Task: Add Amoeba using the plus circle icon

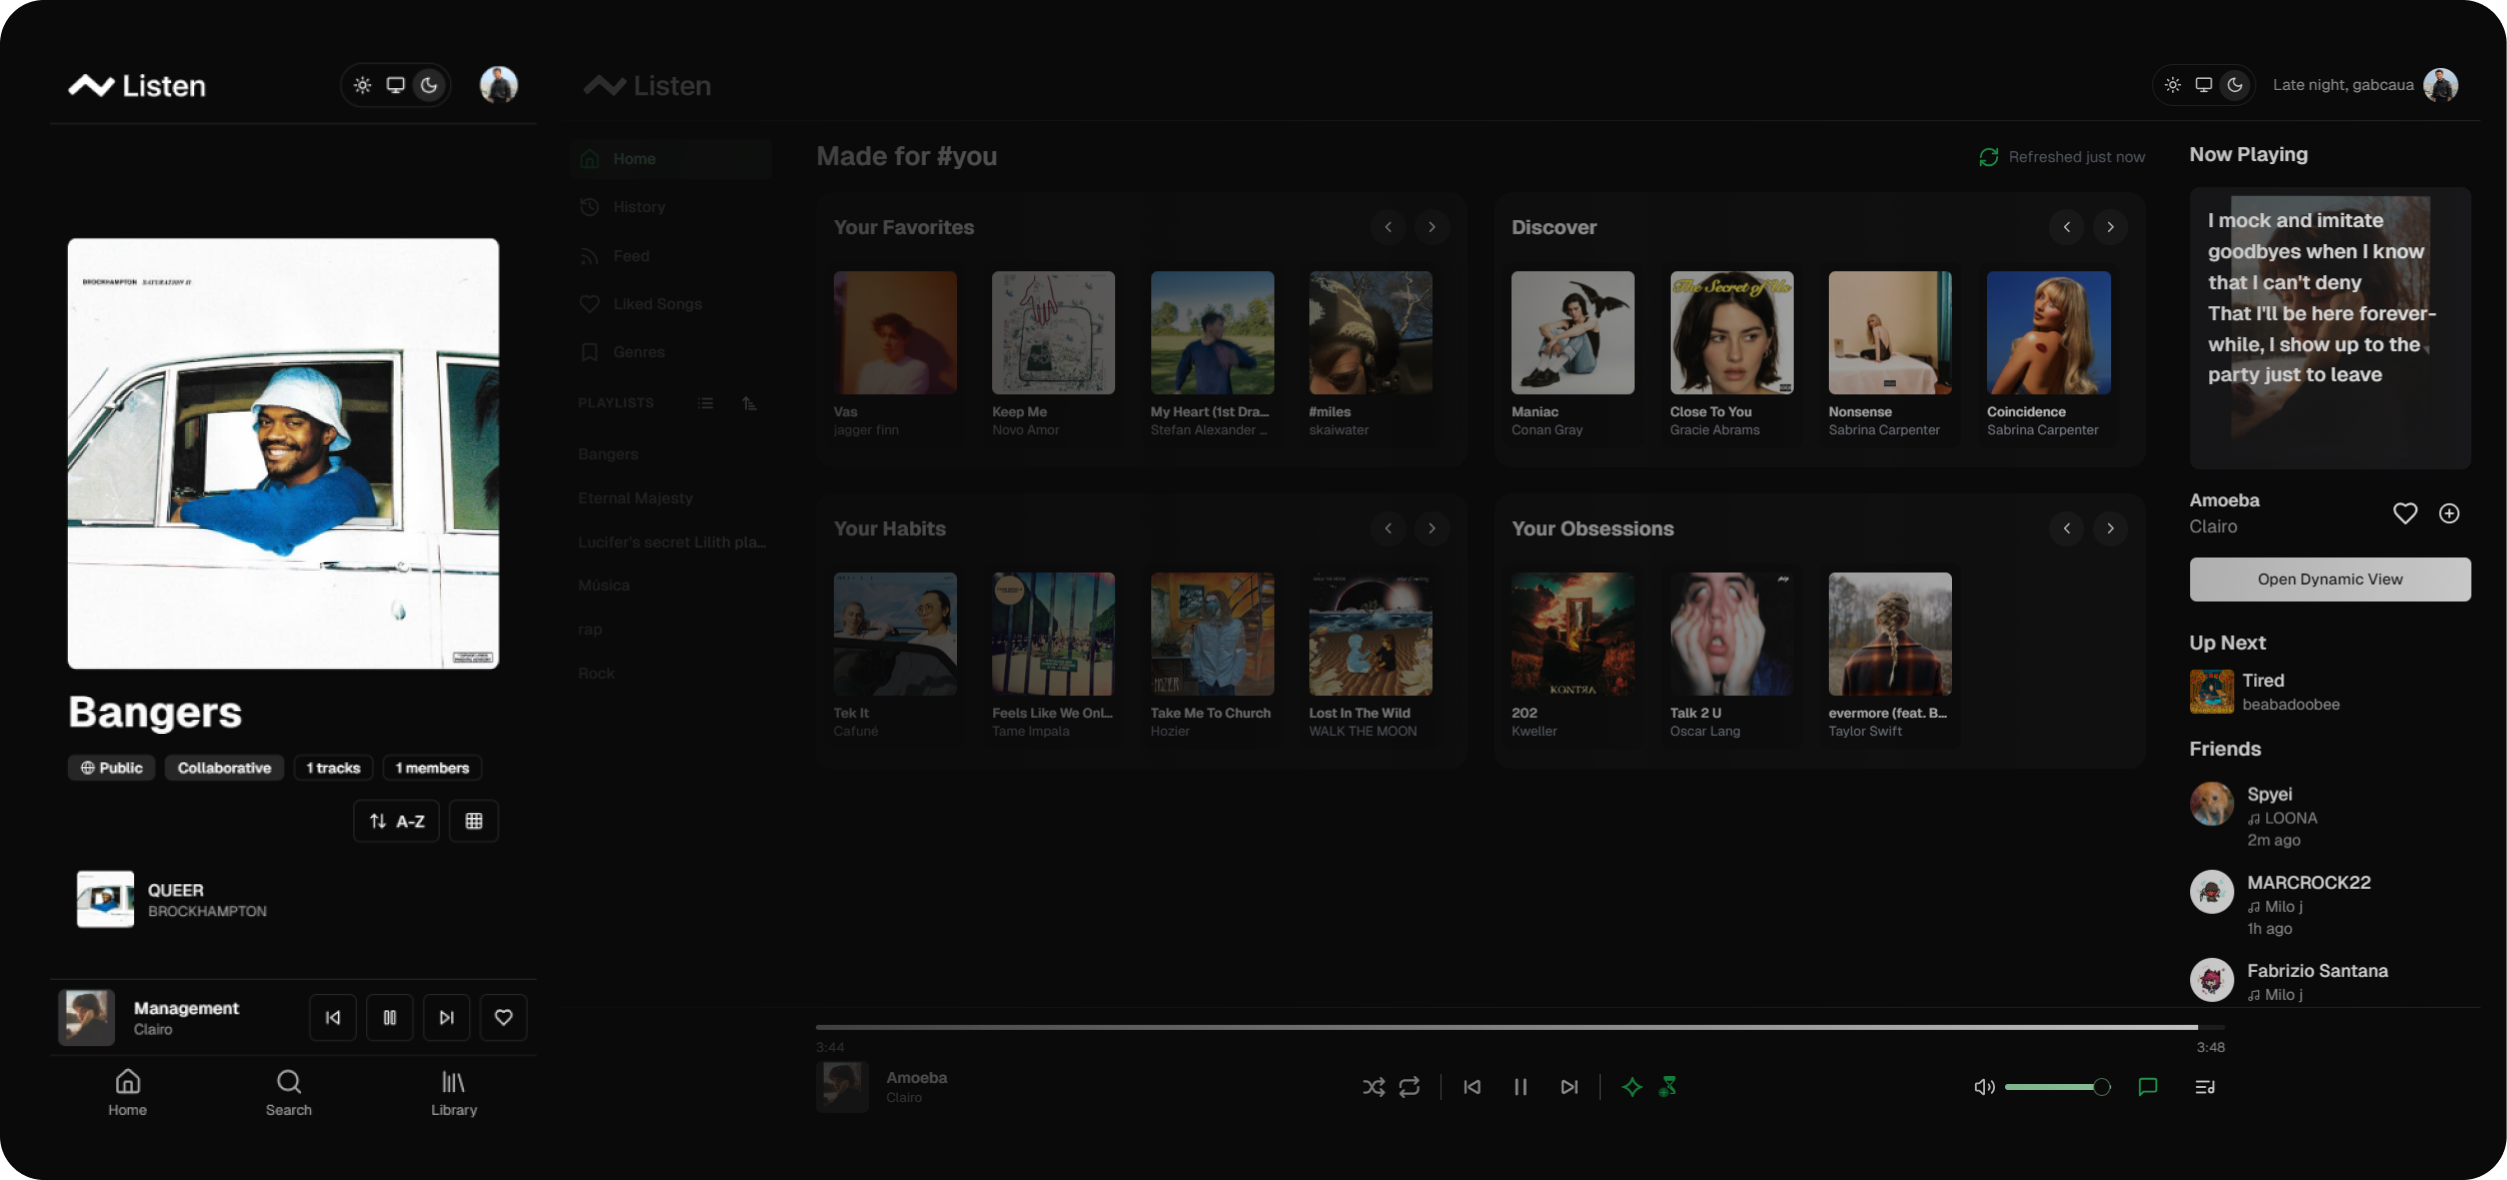Action: [2448, 513]
